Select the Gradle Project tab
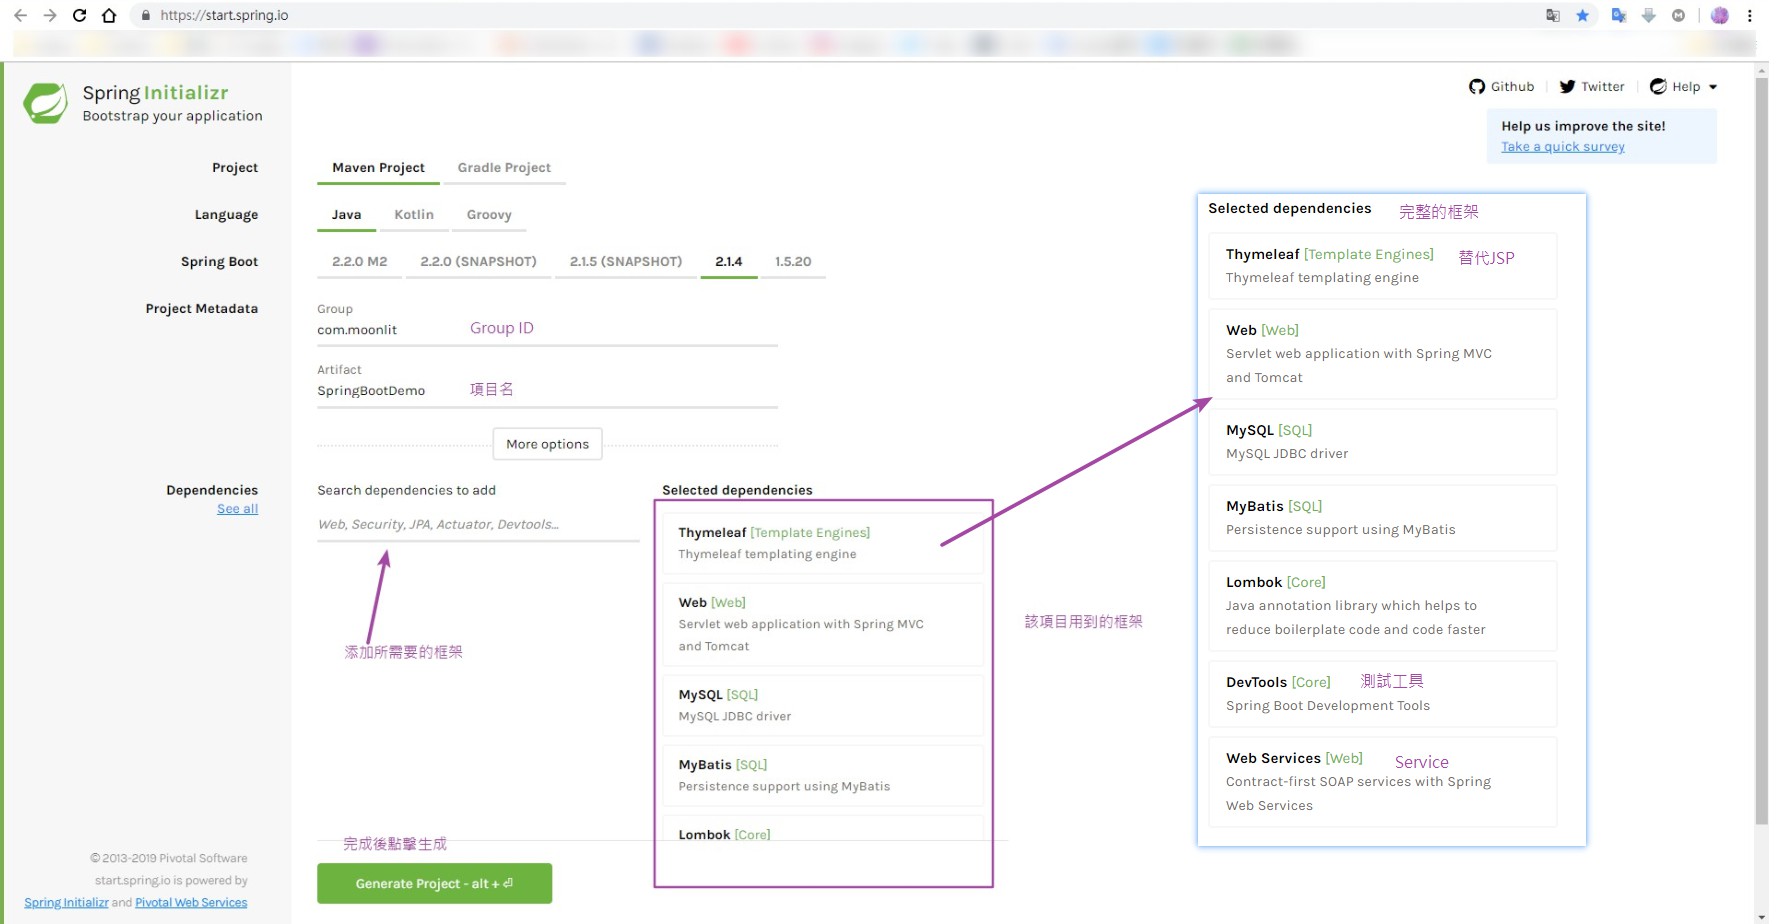The width and height of the screenshot is (1783, 924). (504, 168)
